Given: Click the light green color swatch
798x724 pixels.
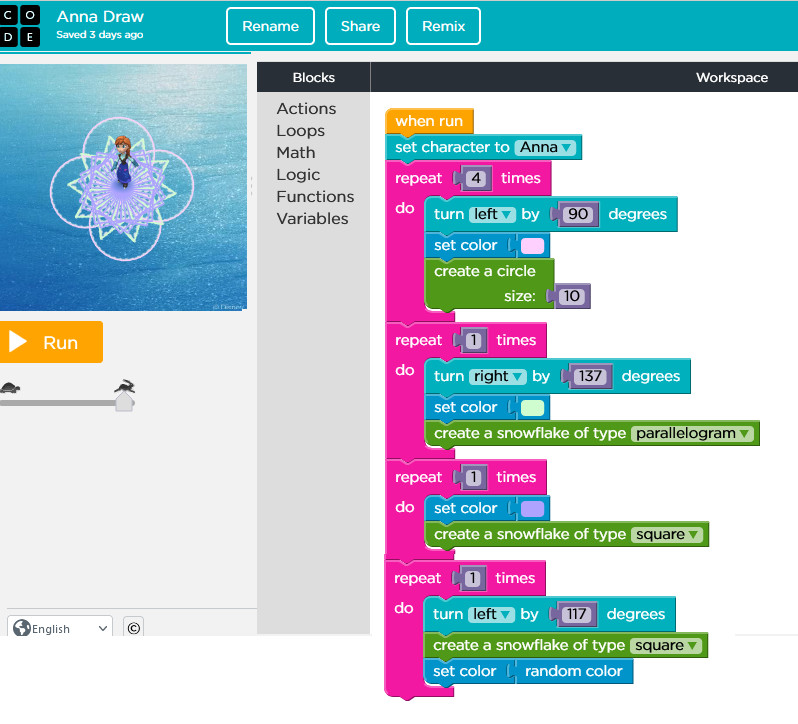Looking at the screenshot, I should (532, 408).
